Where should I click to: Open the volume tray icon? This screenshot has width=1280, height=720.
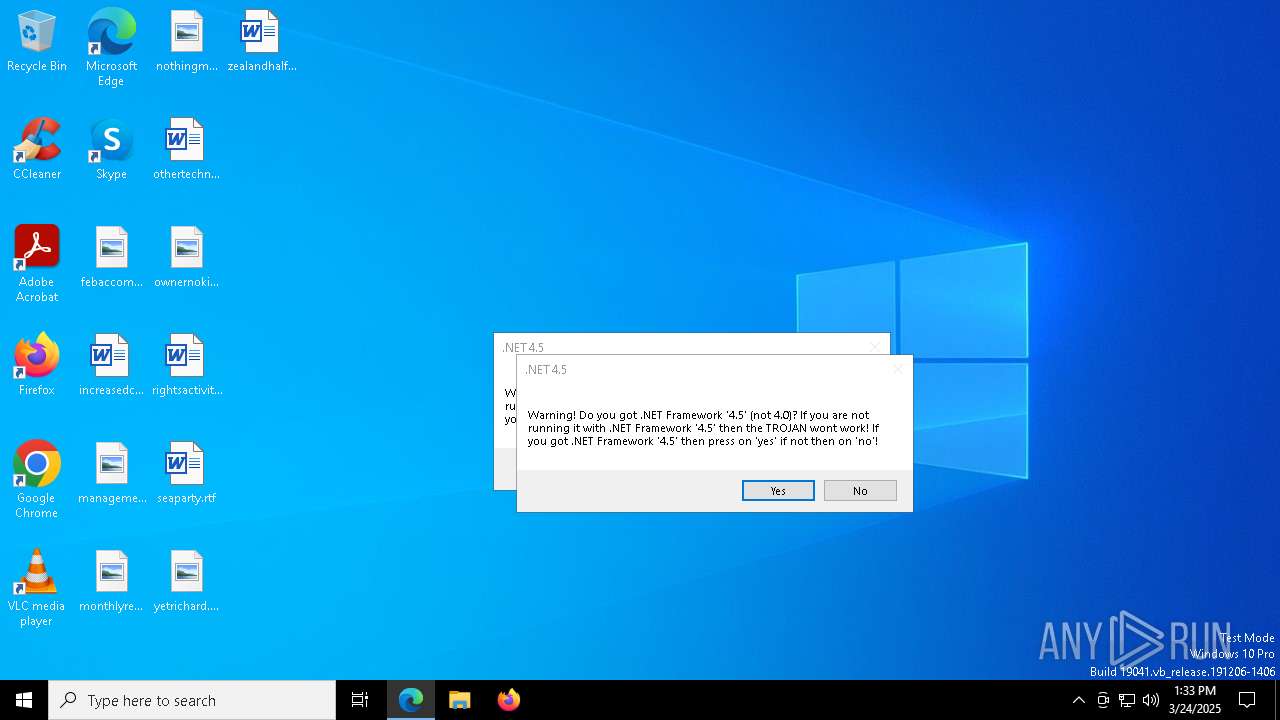click(x=1151, y=700)
